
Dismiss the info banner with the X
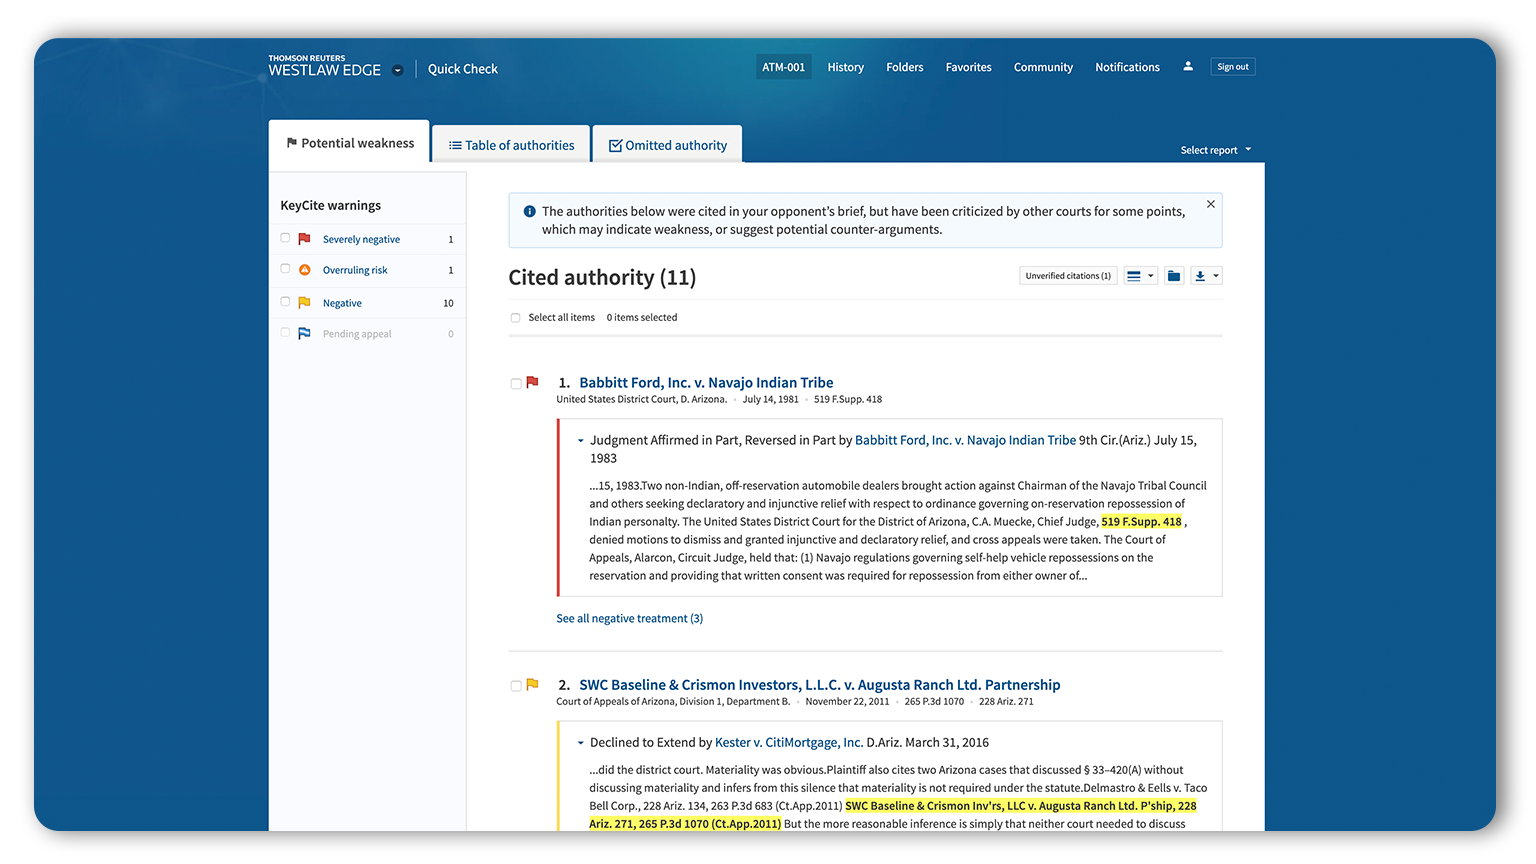[x=1211, y=204]
